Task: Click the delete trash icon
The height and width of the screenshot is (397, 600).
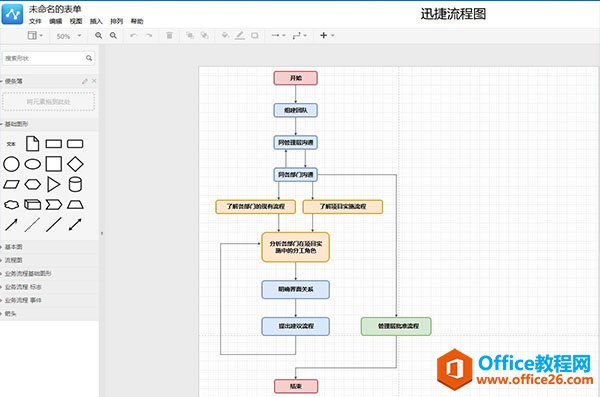Action: (169, 36)
